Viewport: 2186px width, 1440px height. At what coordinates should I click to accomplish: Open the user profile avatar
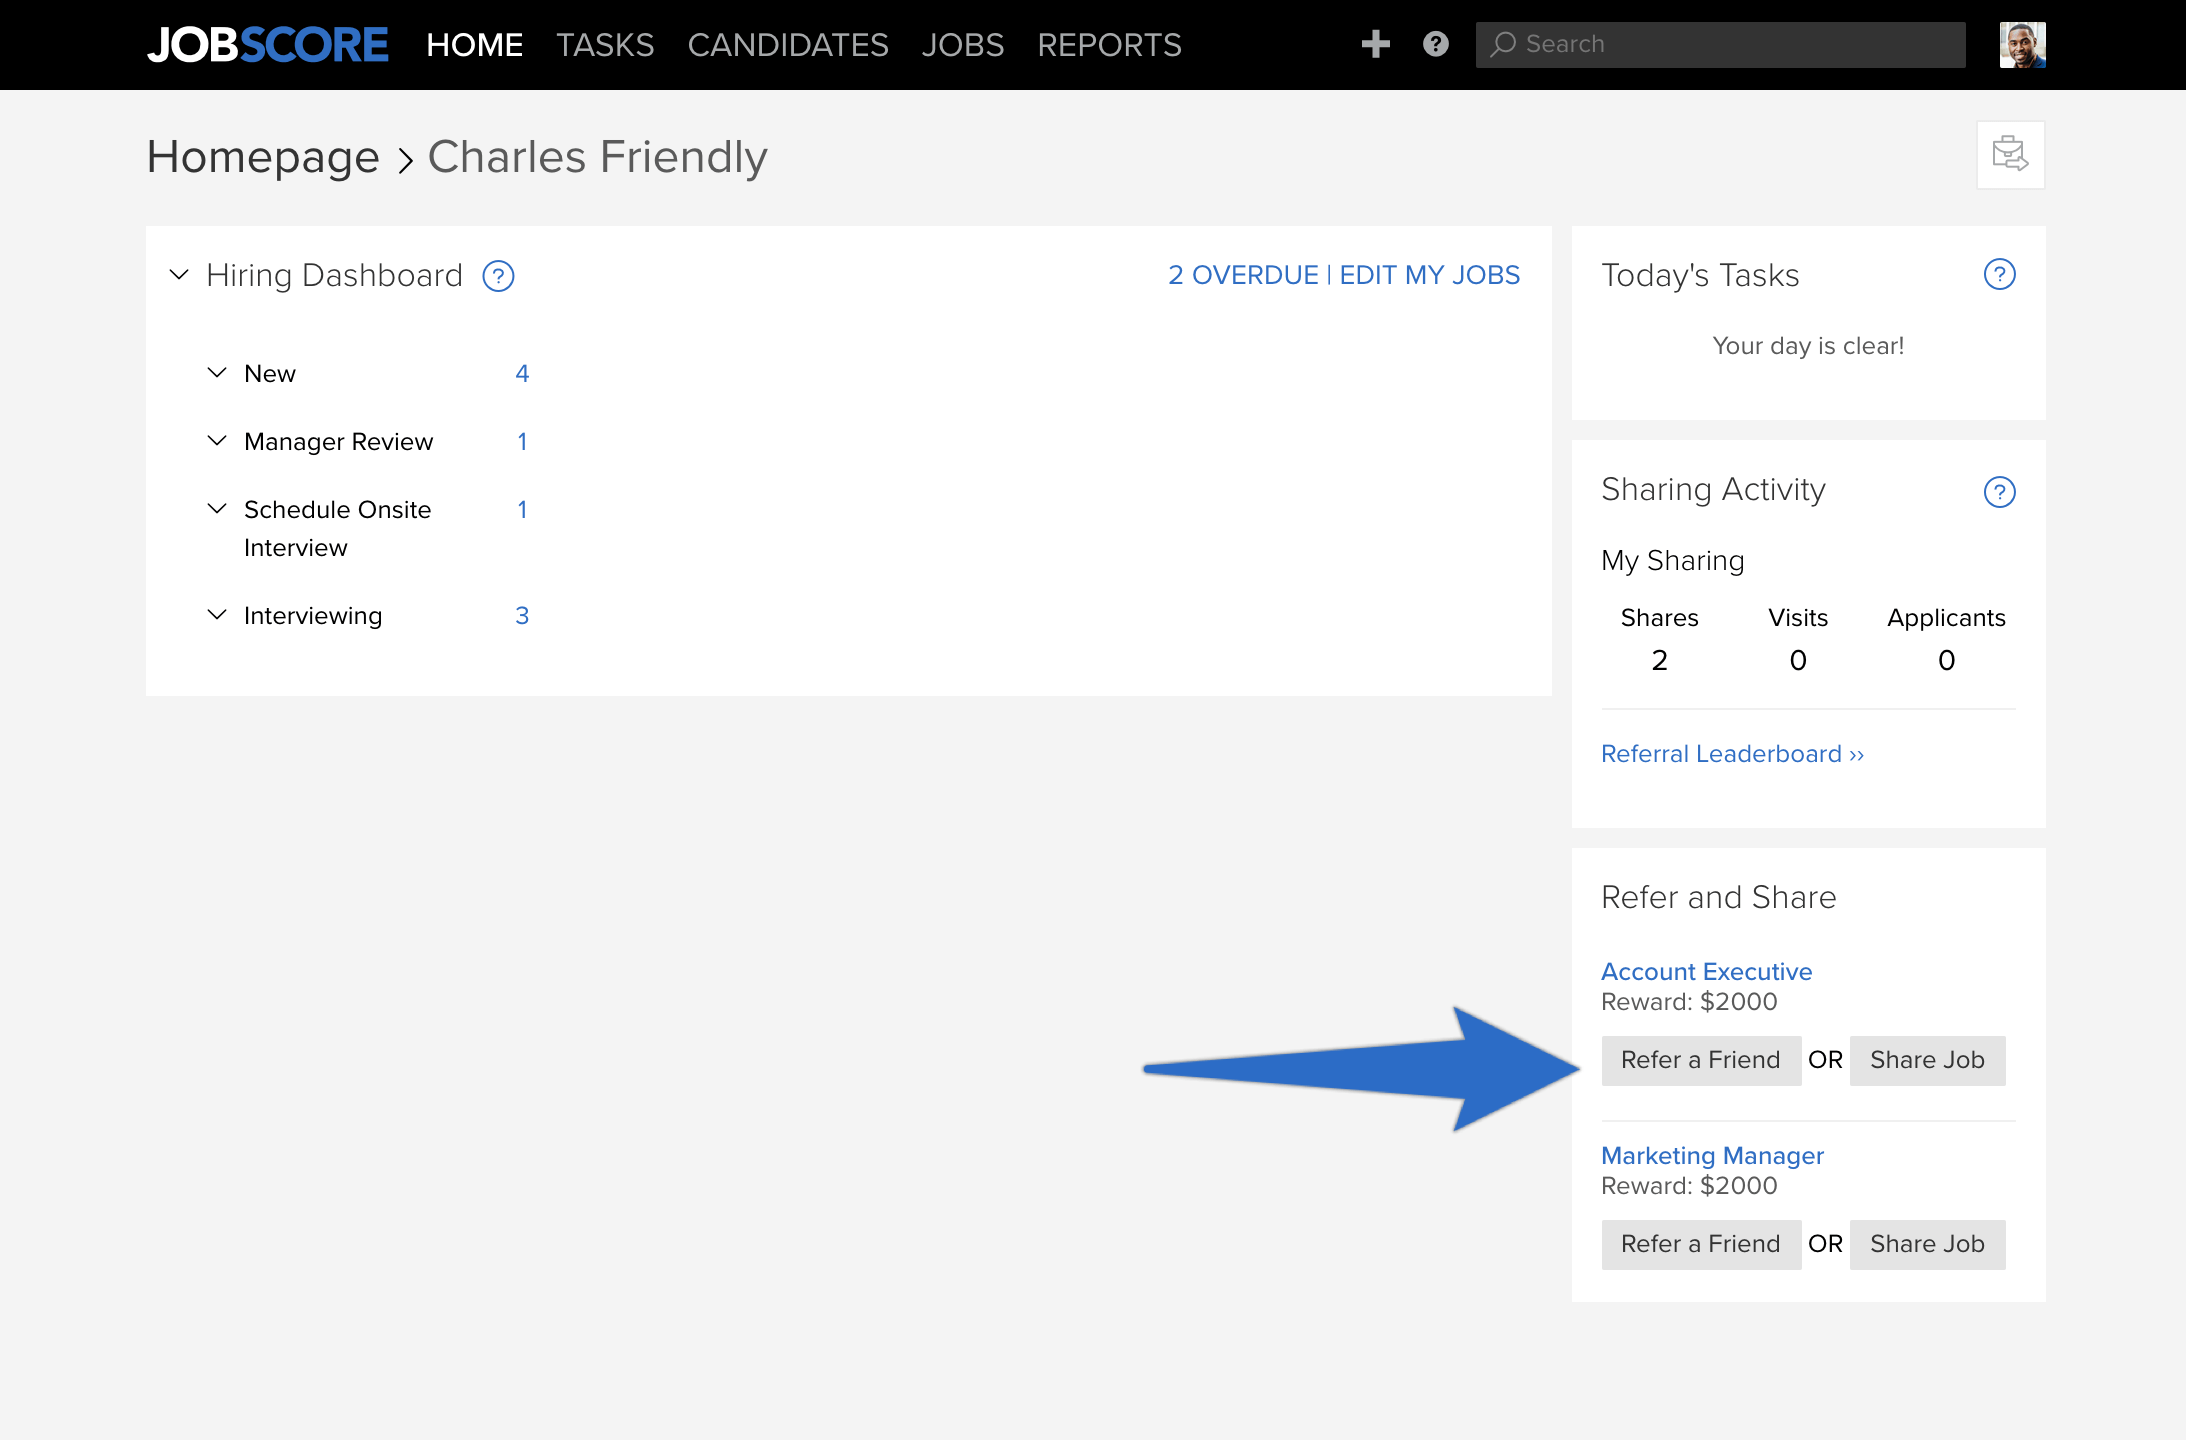click(2022, 45)
